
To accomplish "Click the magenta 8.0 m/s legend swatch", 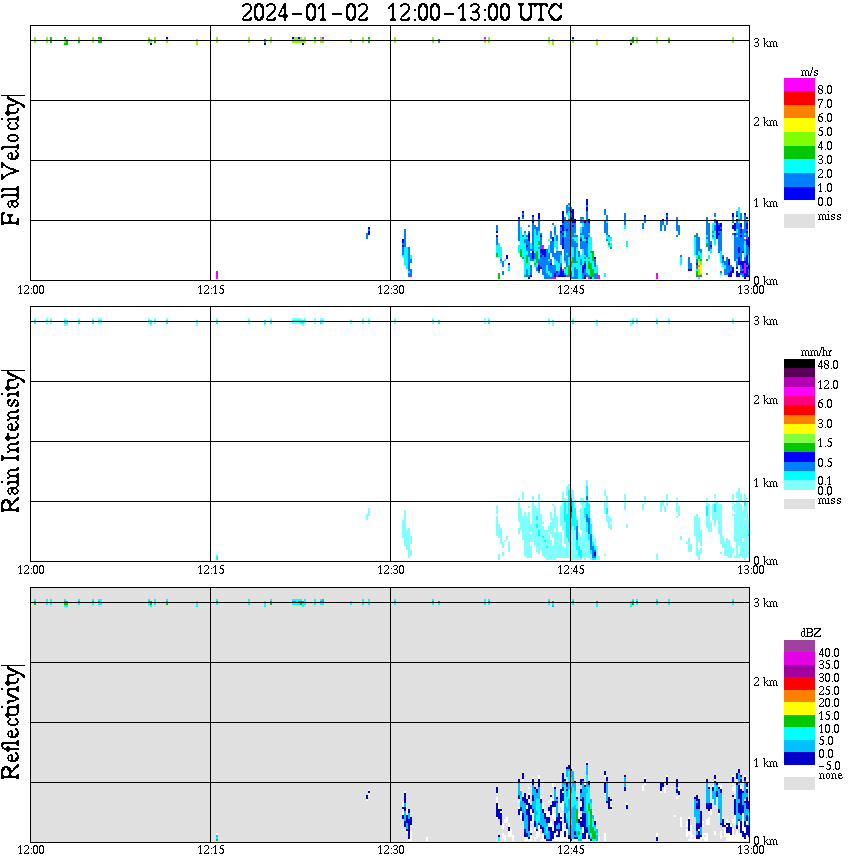I will [799, 85].
